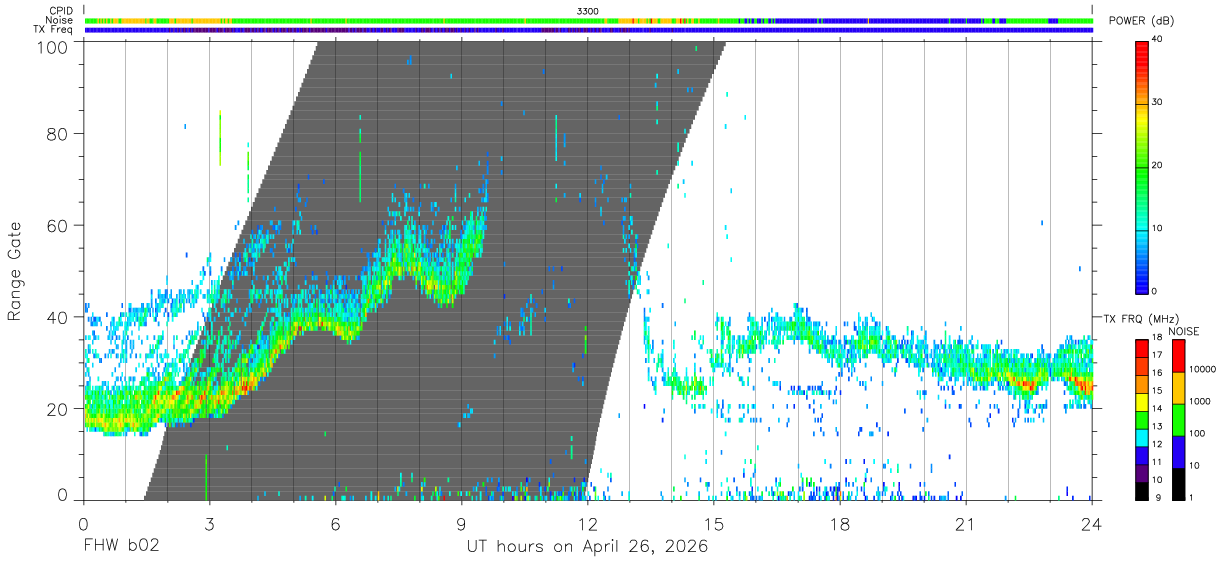
Task: Click the CPID value 3300
Action: [588, 10]
